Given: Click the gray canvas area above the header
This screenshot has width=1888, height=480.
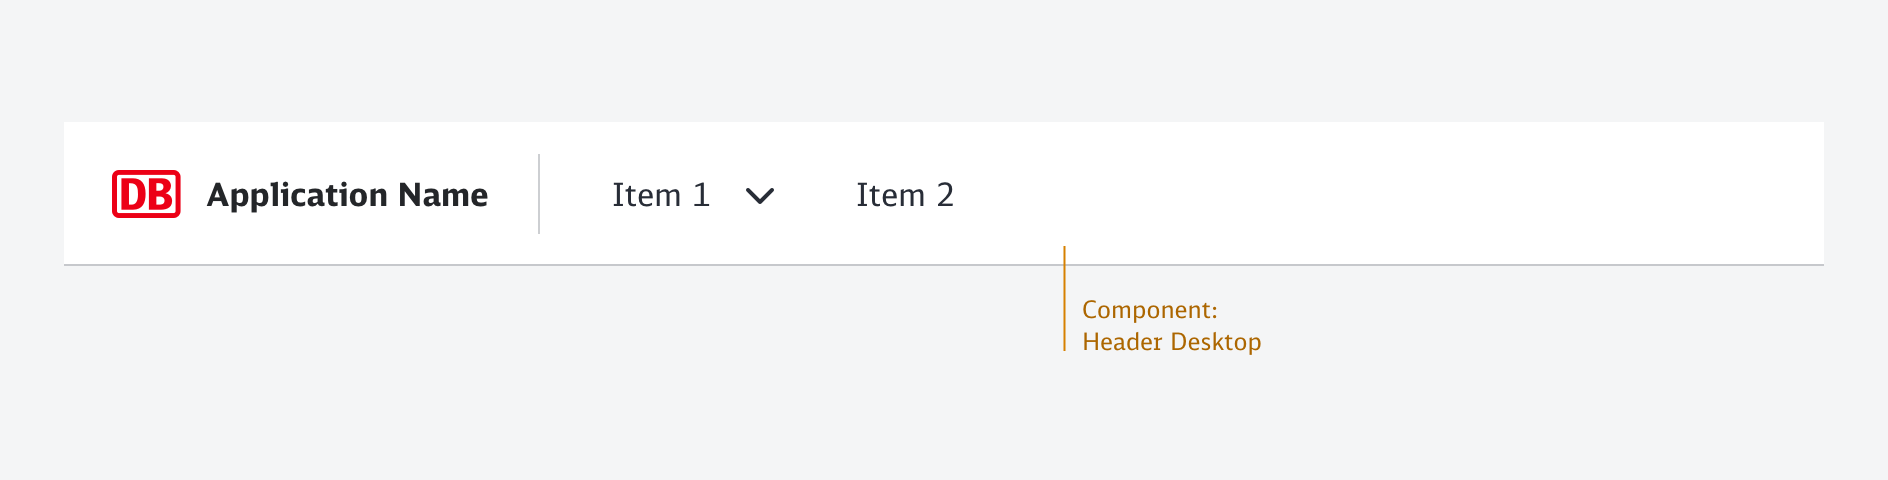Looking at the screenshot, I should (944, 60).
